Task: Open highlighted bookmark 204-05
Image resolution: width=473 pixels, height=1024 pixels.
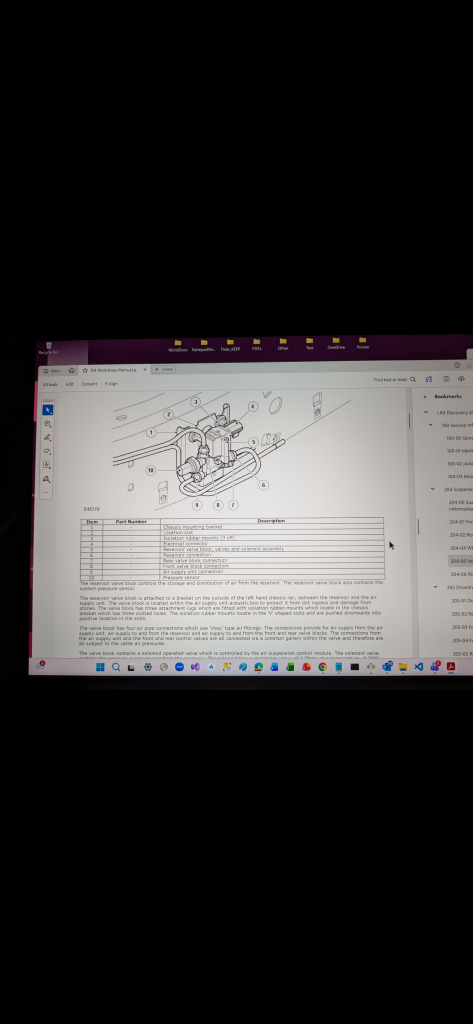Action: [461, 561]
